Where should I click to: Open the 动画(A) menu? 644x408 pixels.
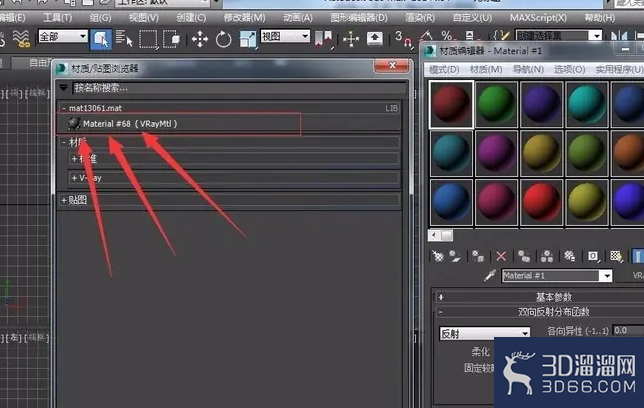[x=297, y=18]
